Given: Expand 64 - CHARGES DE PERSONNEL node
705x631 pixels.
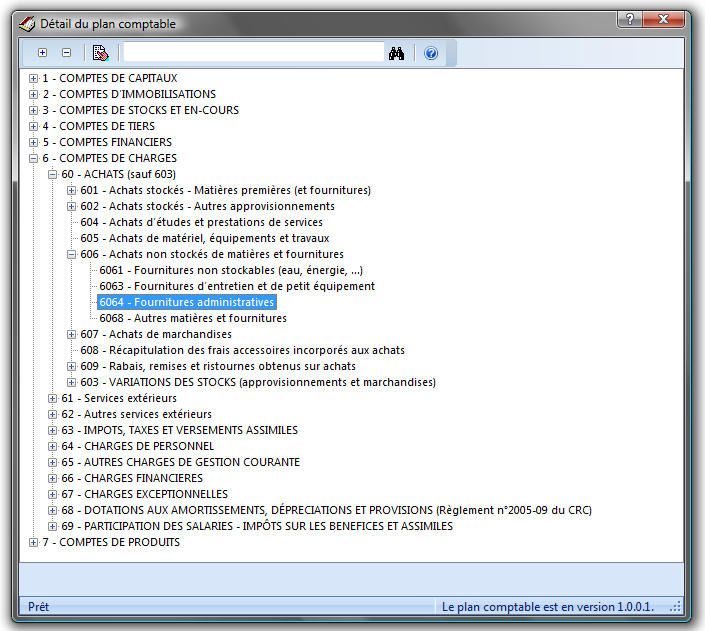Looking at the screenshot, I should click(53, 446).
